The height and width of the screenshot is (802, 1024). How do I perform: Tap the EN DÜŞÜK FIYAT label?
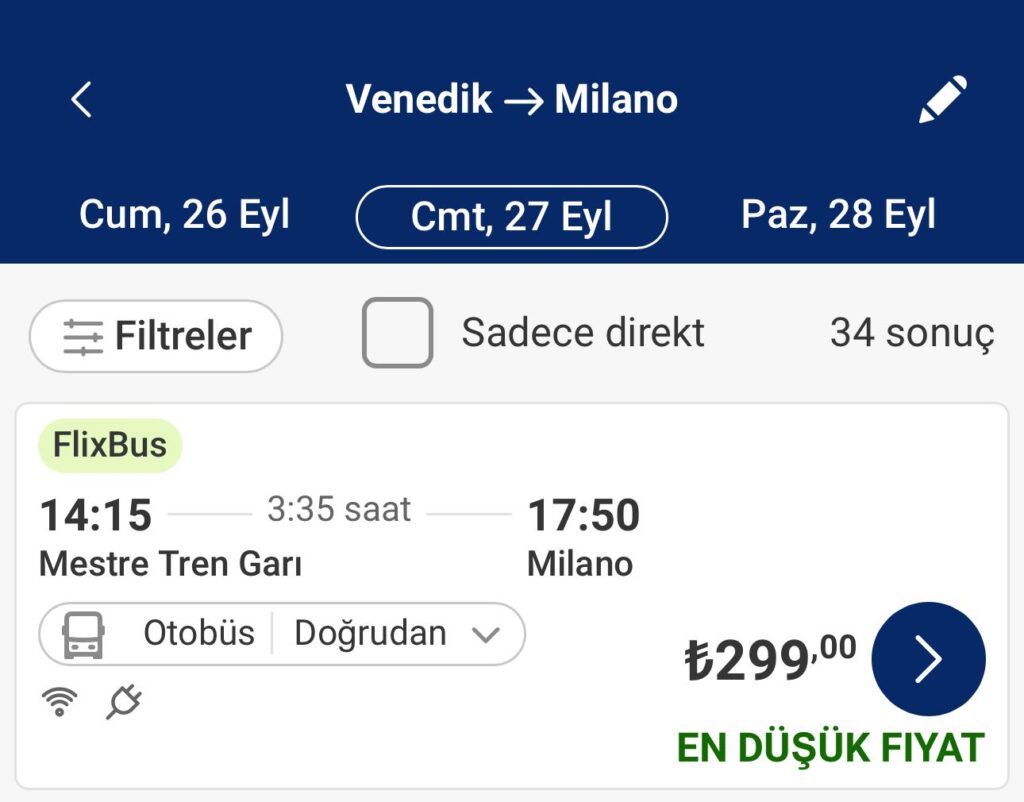[830, 748]
